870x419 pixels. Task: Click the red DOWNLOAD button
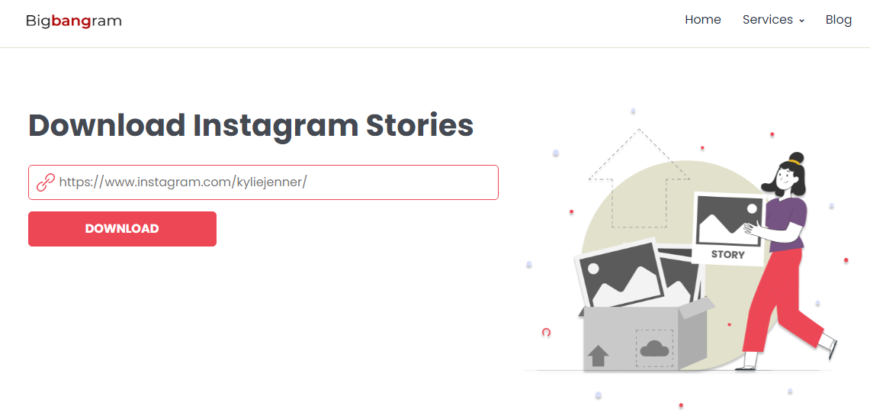pos(122,229)
